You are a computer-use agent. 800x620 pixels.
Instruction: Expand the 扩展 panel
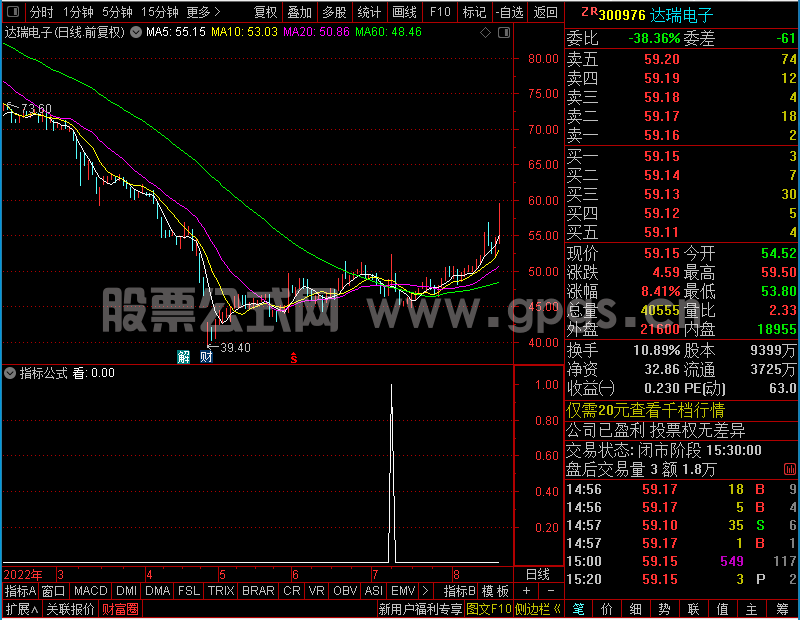[22, 609]
